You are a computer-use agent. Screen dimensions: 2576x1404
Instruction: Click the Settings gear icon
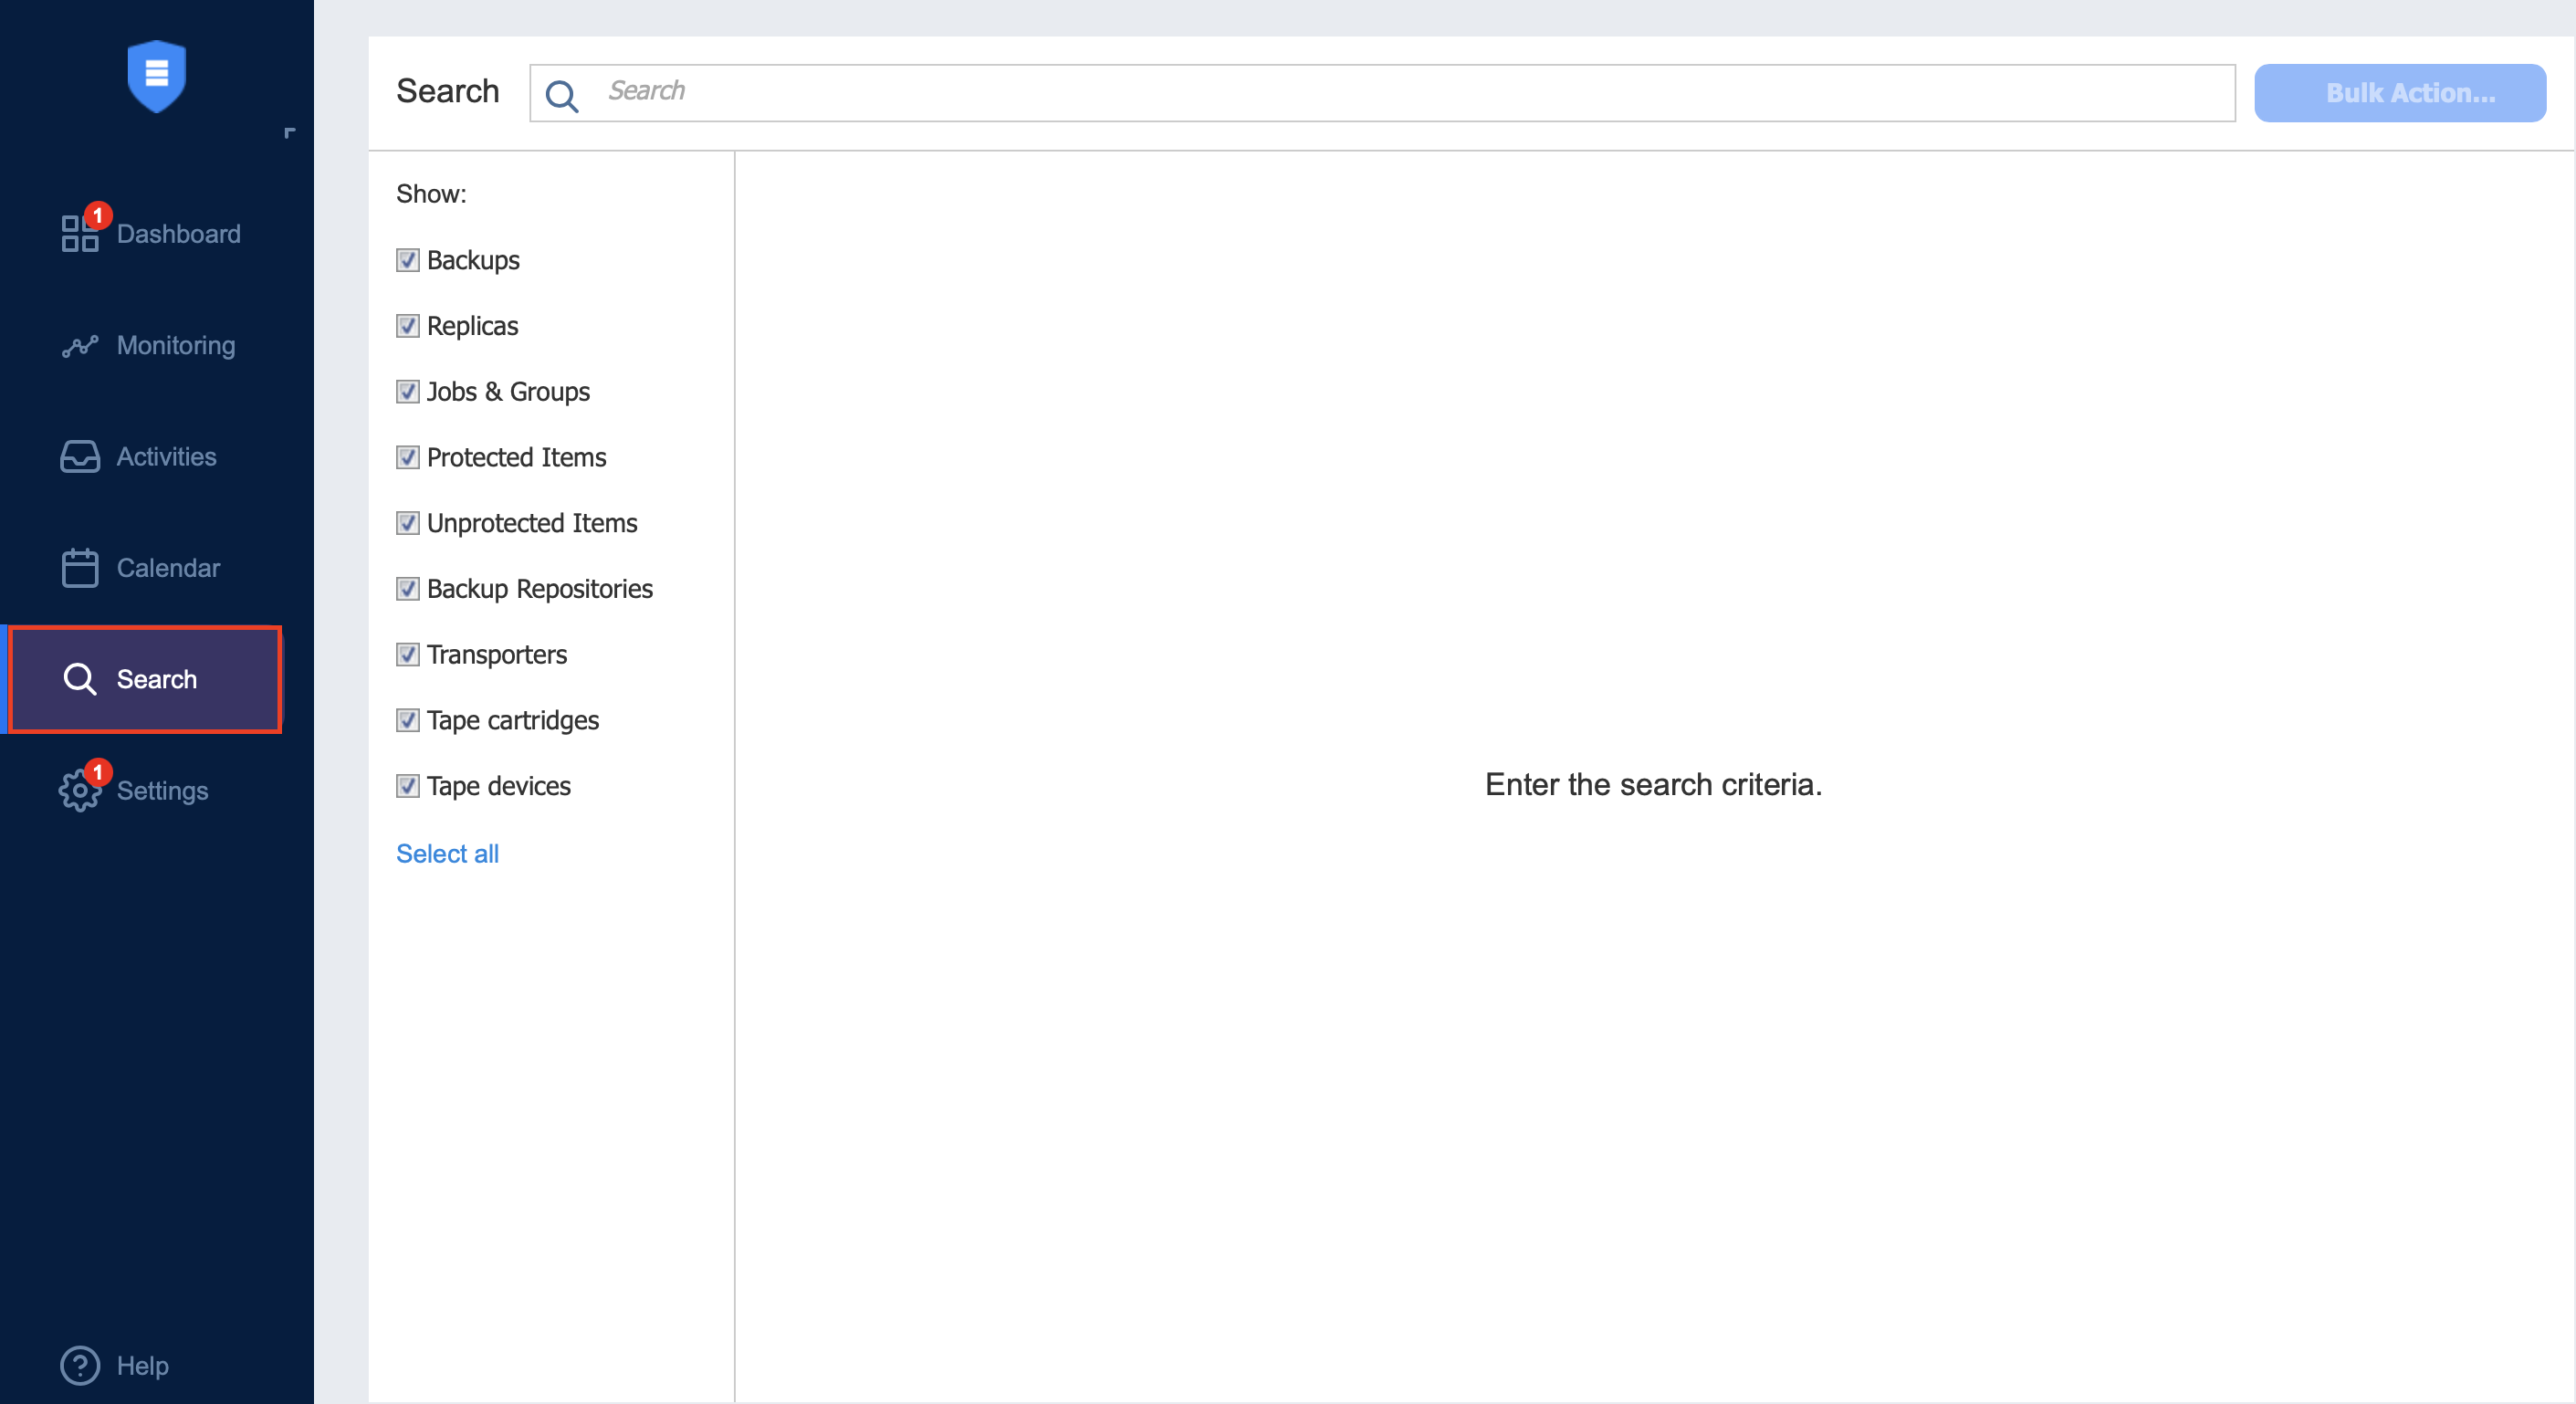click(80, 791)
